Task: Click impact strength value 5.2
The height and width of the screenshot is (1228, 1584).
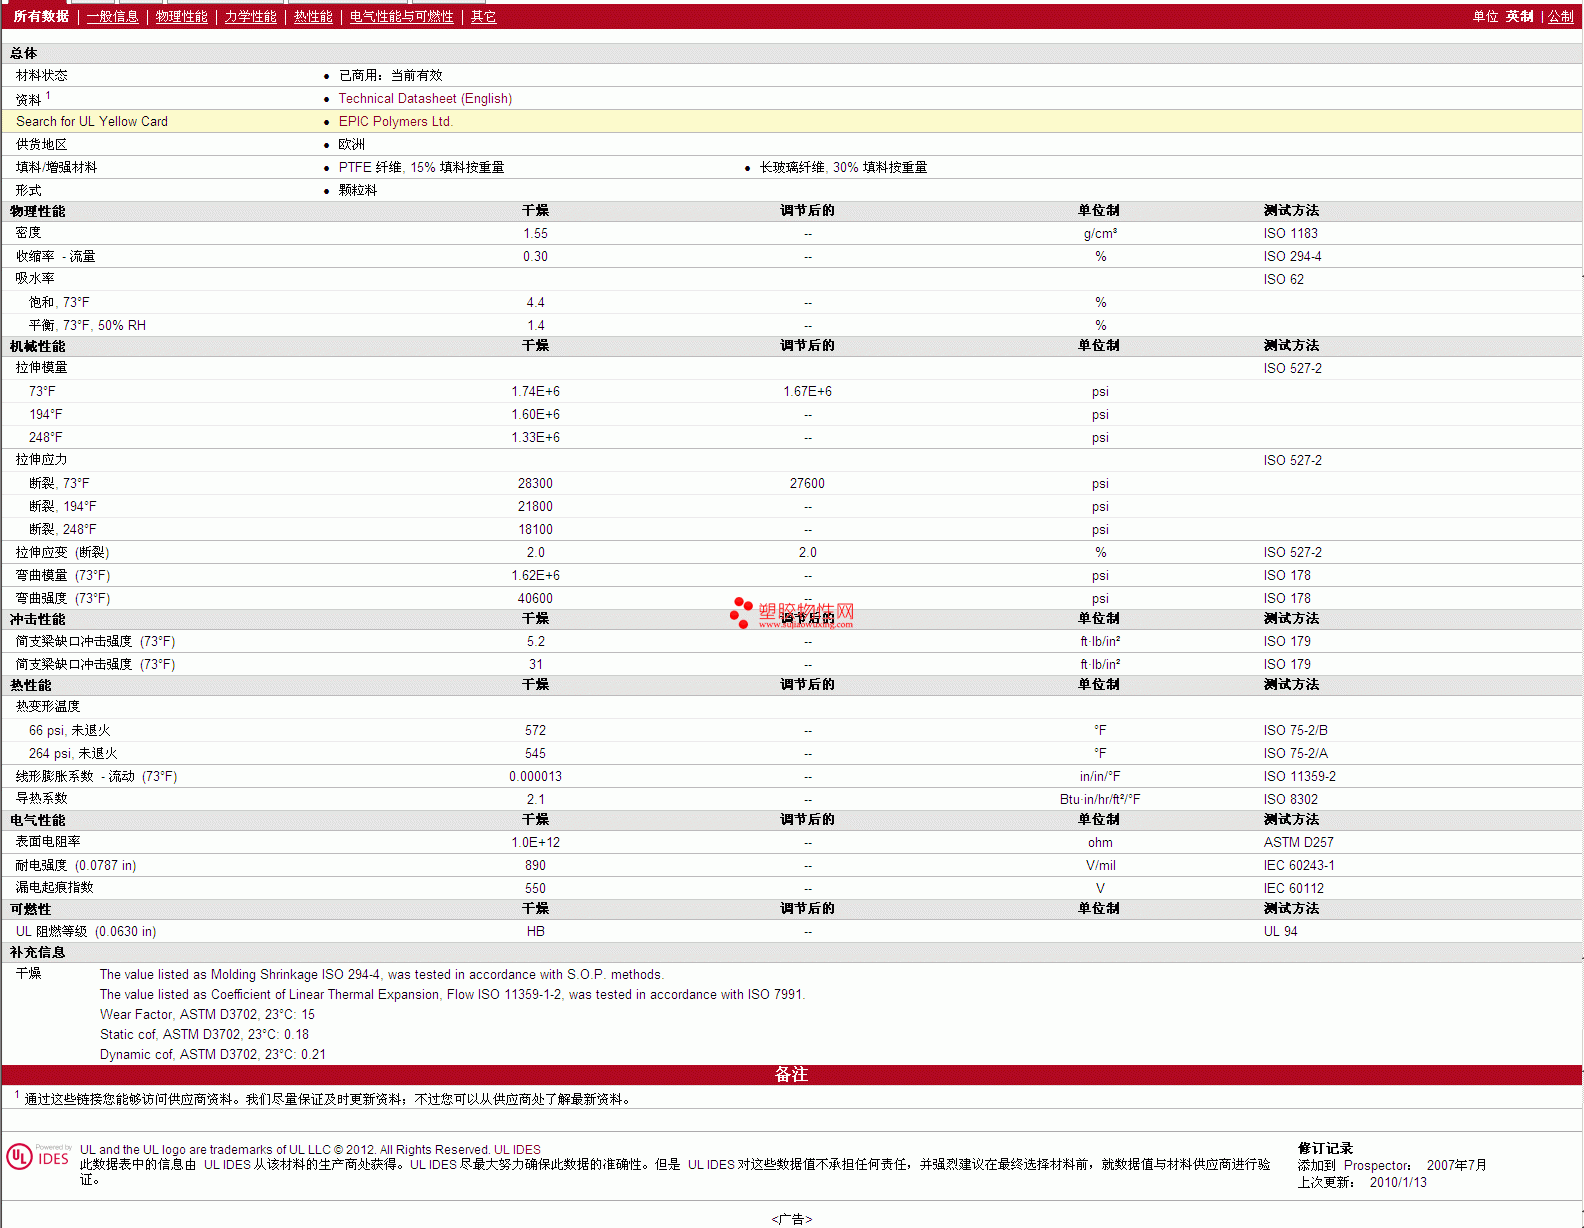Action: pos(535,641)
